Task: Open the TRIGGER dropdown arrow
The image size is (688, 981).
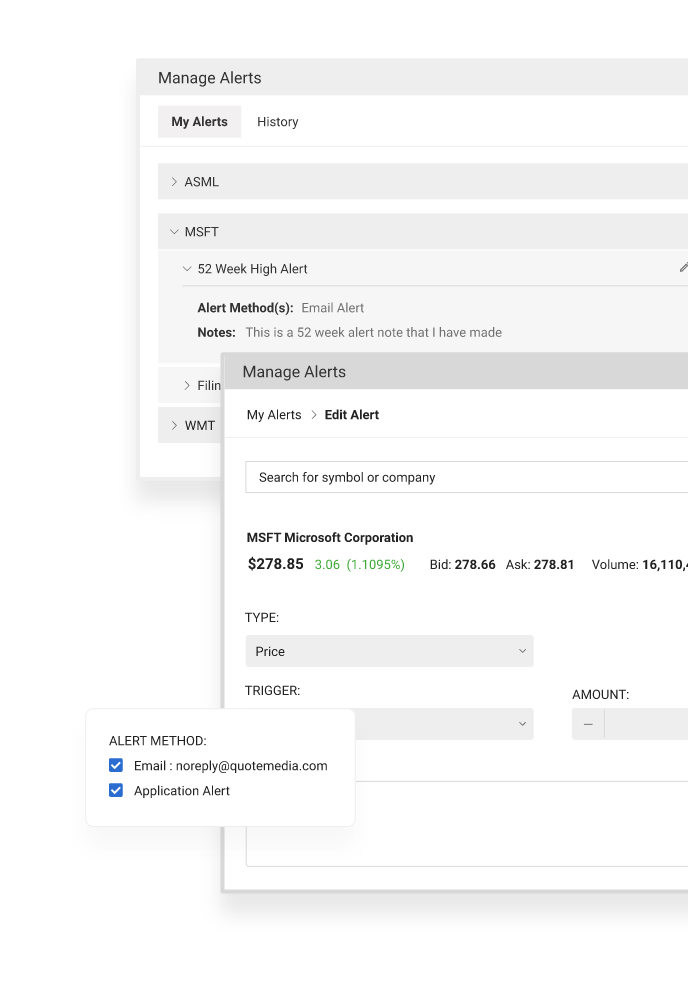Action: [522, 724]
